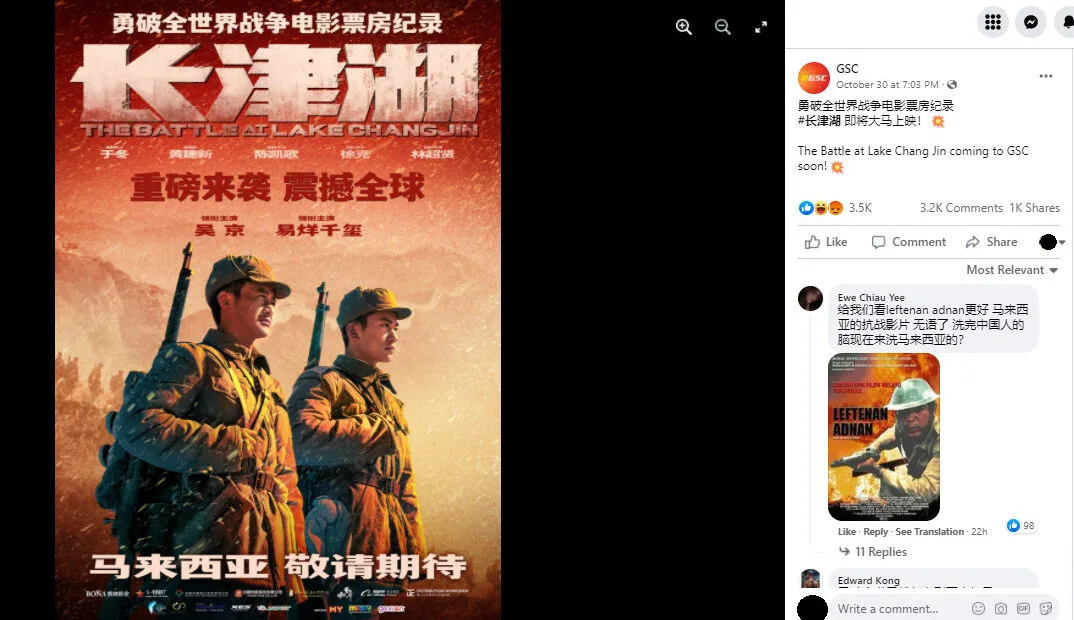
Task: Zoom in on the photo
Action: (x=684, y=27)
